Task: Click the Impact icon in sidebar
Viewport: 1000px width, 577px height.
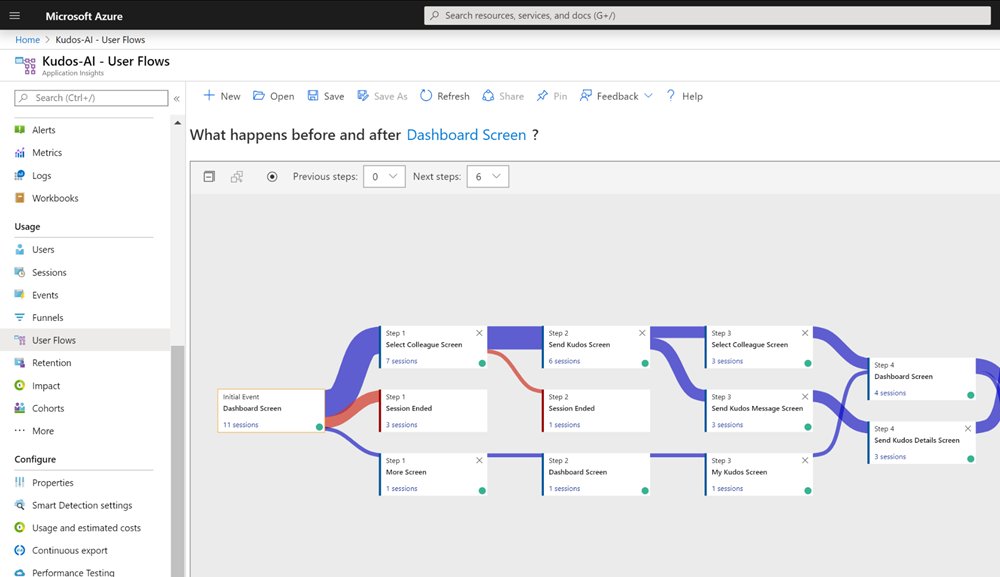Action: tap(20, 386)
